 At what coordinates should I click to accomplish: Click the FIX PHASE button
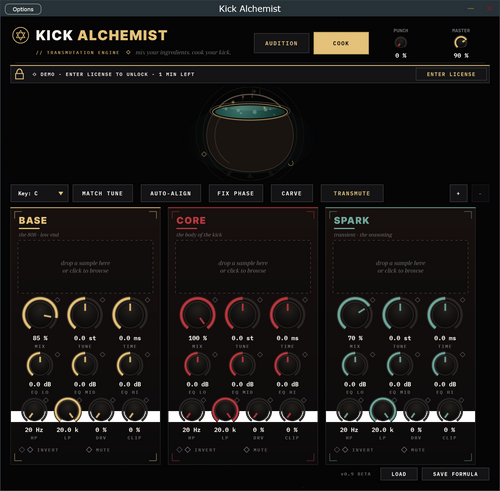(236, 193)
